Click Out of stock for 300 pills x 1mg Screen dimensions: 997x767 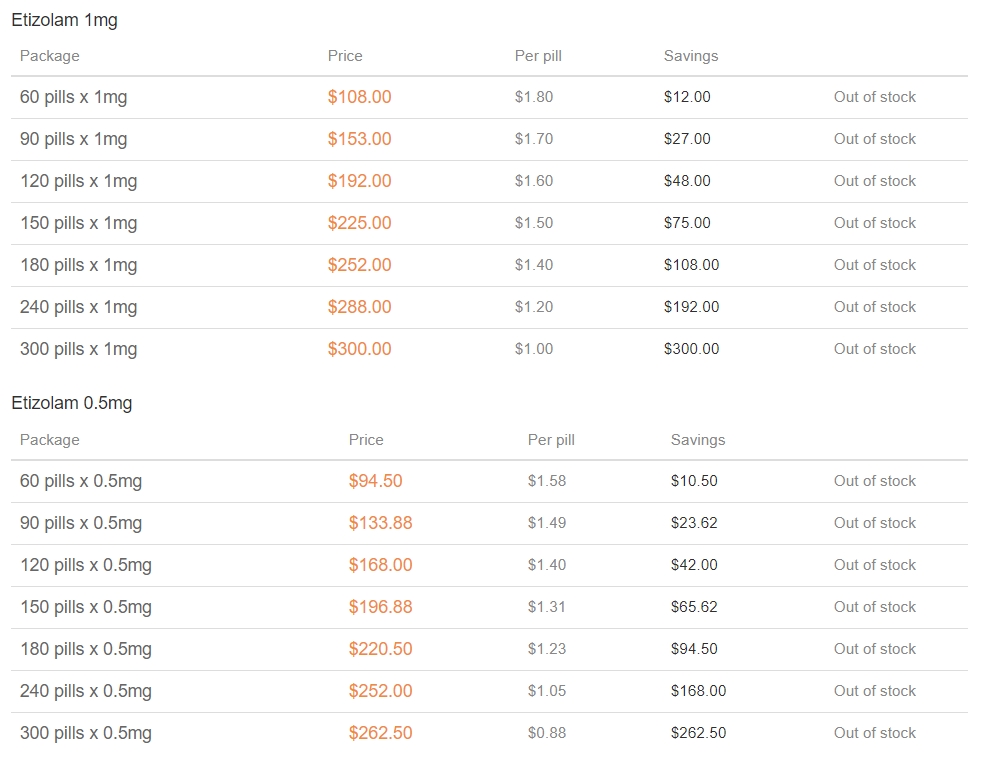[874, 349]
